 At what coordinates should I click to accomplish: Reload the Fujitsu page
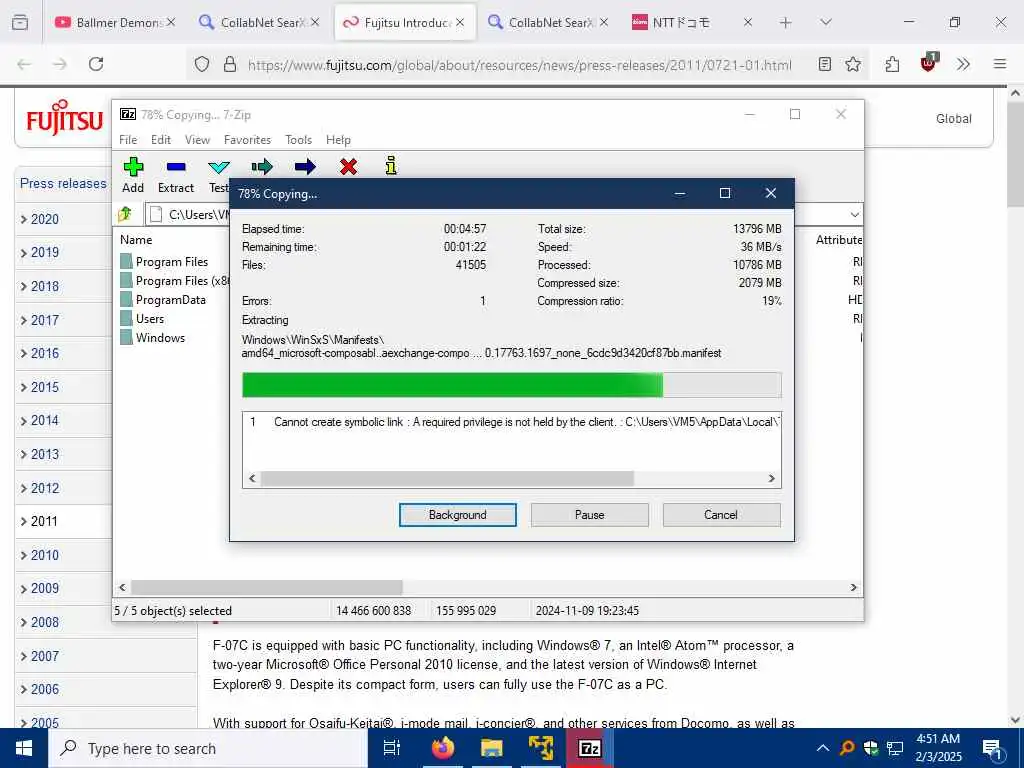coord(96,64)
